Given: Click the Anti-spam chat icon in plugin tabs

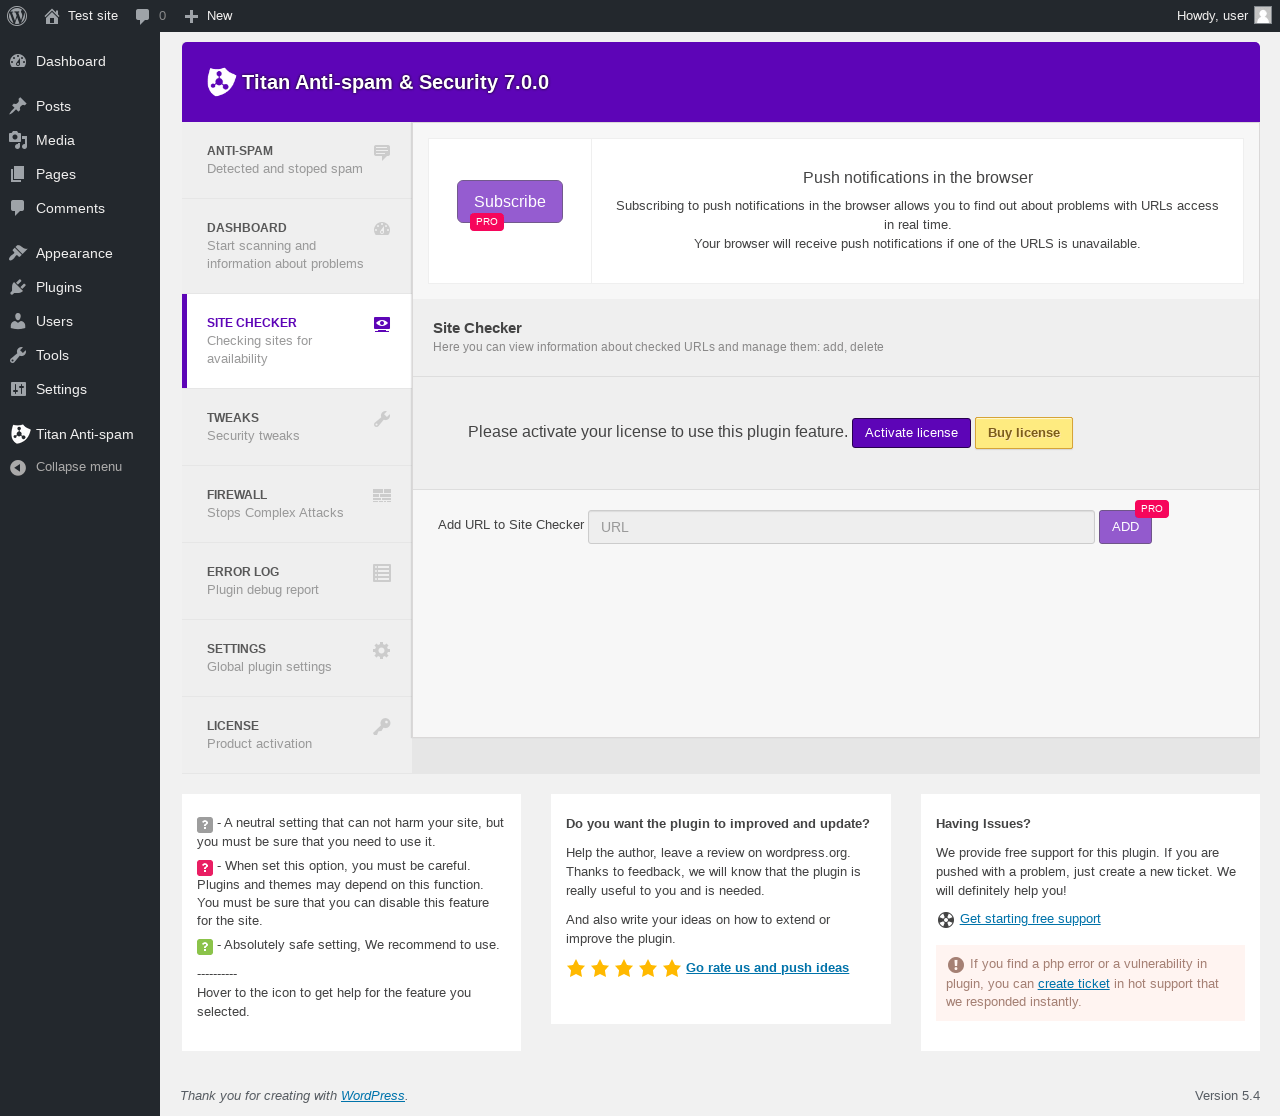Looking at the screenshot, I should point(382,152).
